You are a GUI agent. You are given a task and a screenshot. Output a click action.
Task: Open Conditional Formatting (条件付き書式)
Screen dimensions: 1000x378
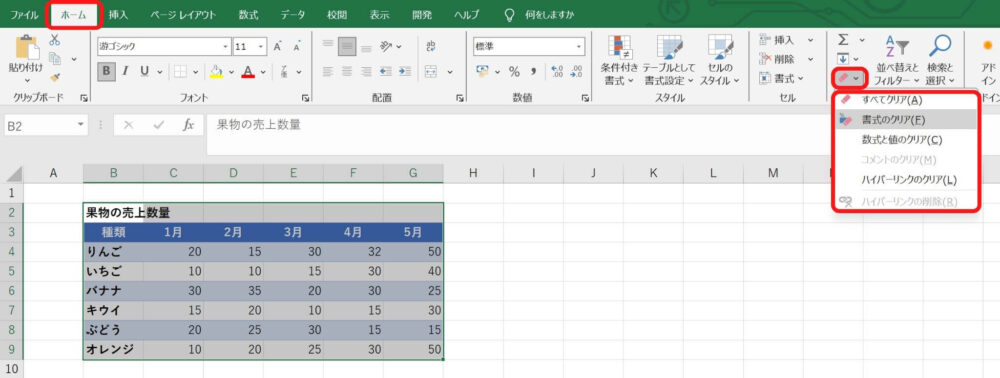619,61
